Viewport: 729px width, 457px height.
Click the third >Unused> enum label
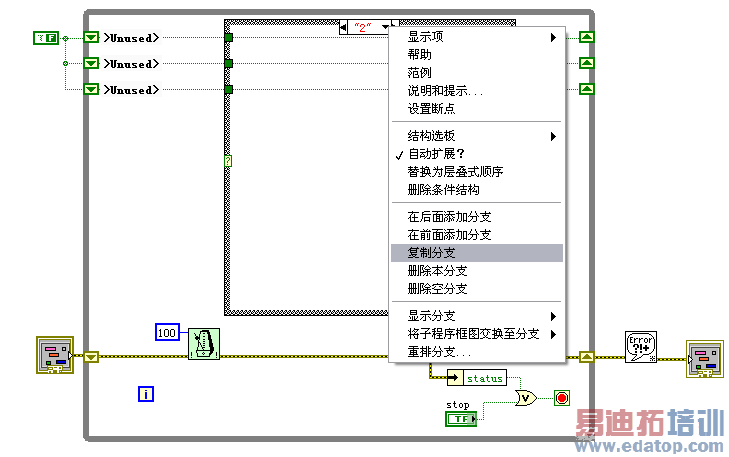pyautogui.click(x=132, y=90)
